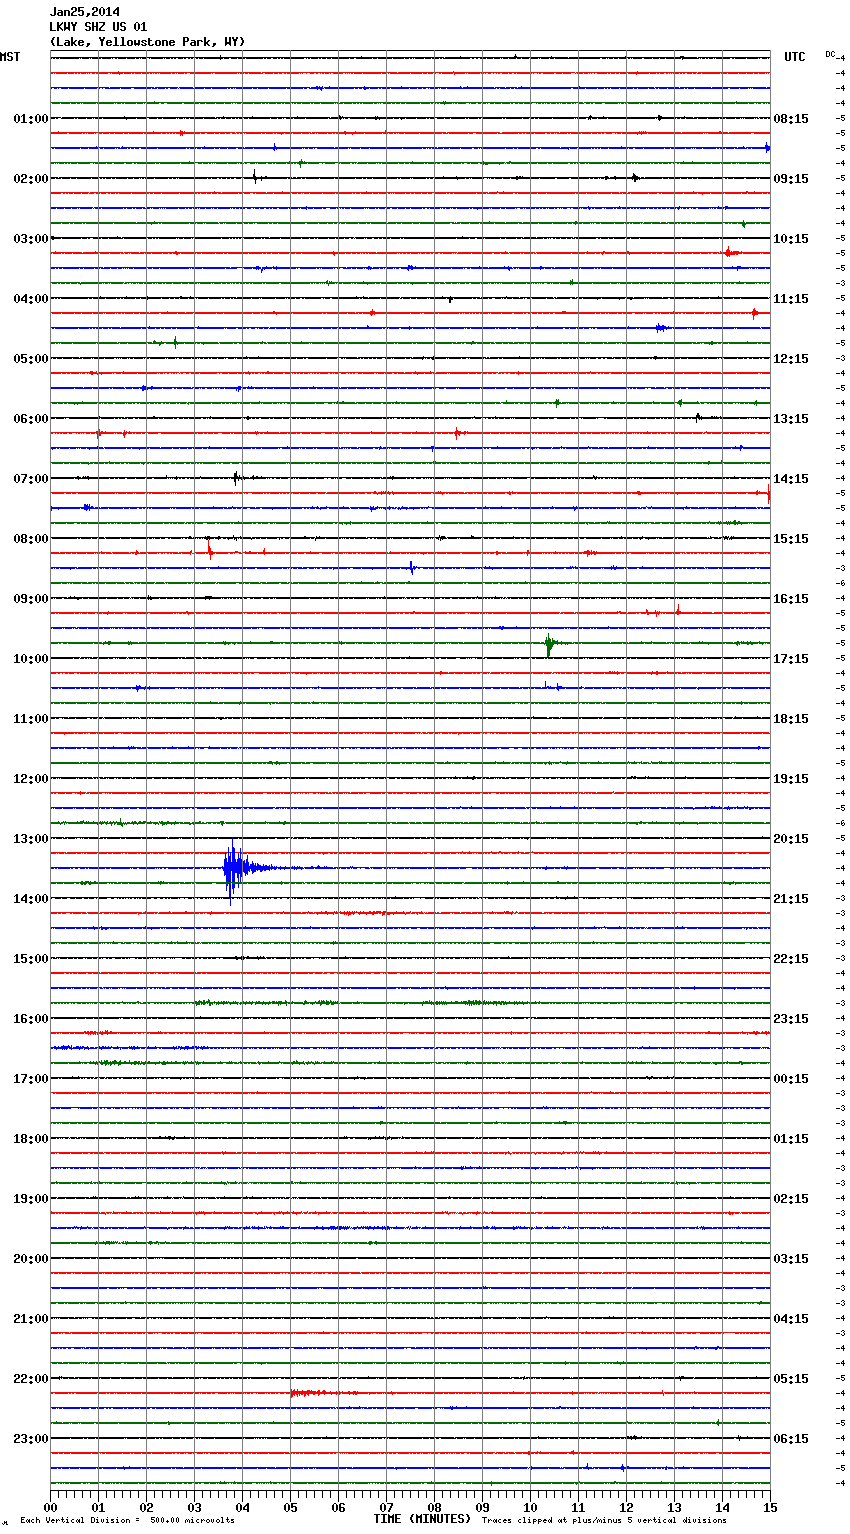
Task: Click the 12:15 UTC time label
Action: pyautogui.click(x=791, y=359)
